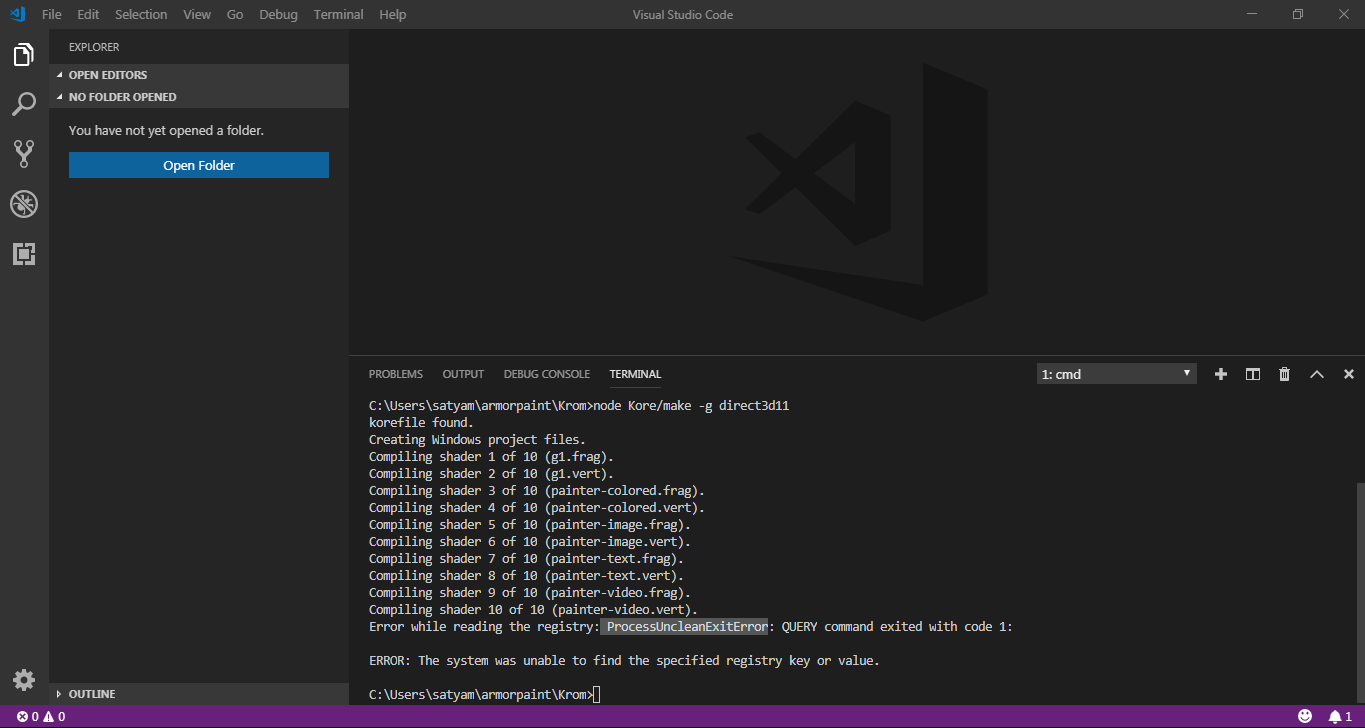Collapse the OPEN EDITORS section
The image size is (1365, 728).
[107, 74]
